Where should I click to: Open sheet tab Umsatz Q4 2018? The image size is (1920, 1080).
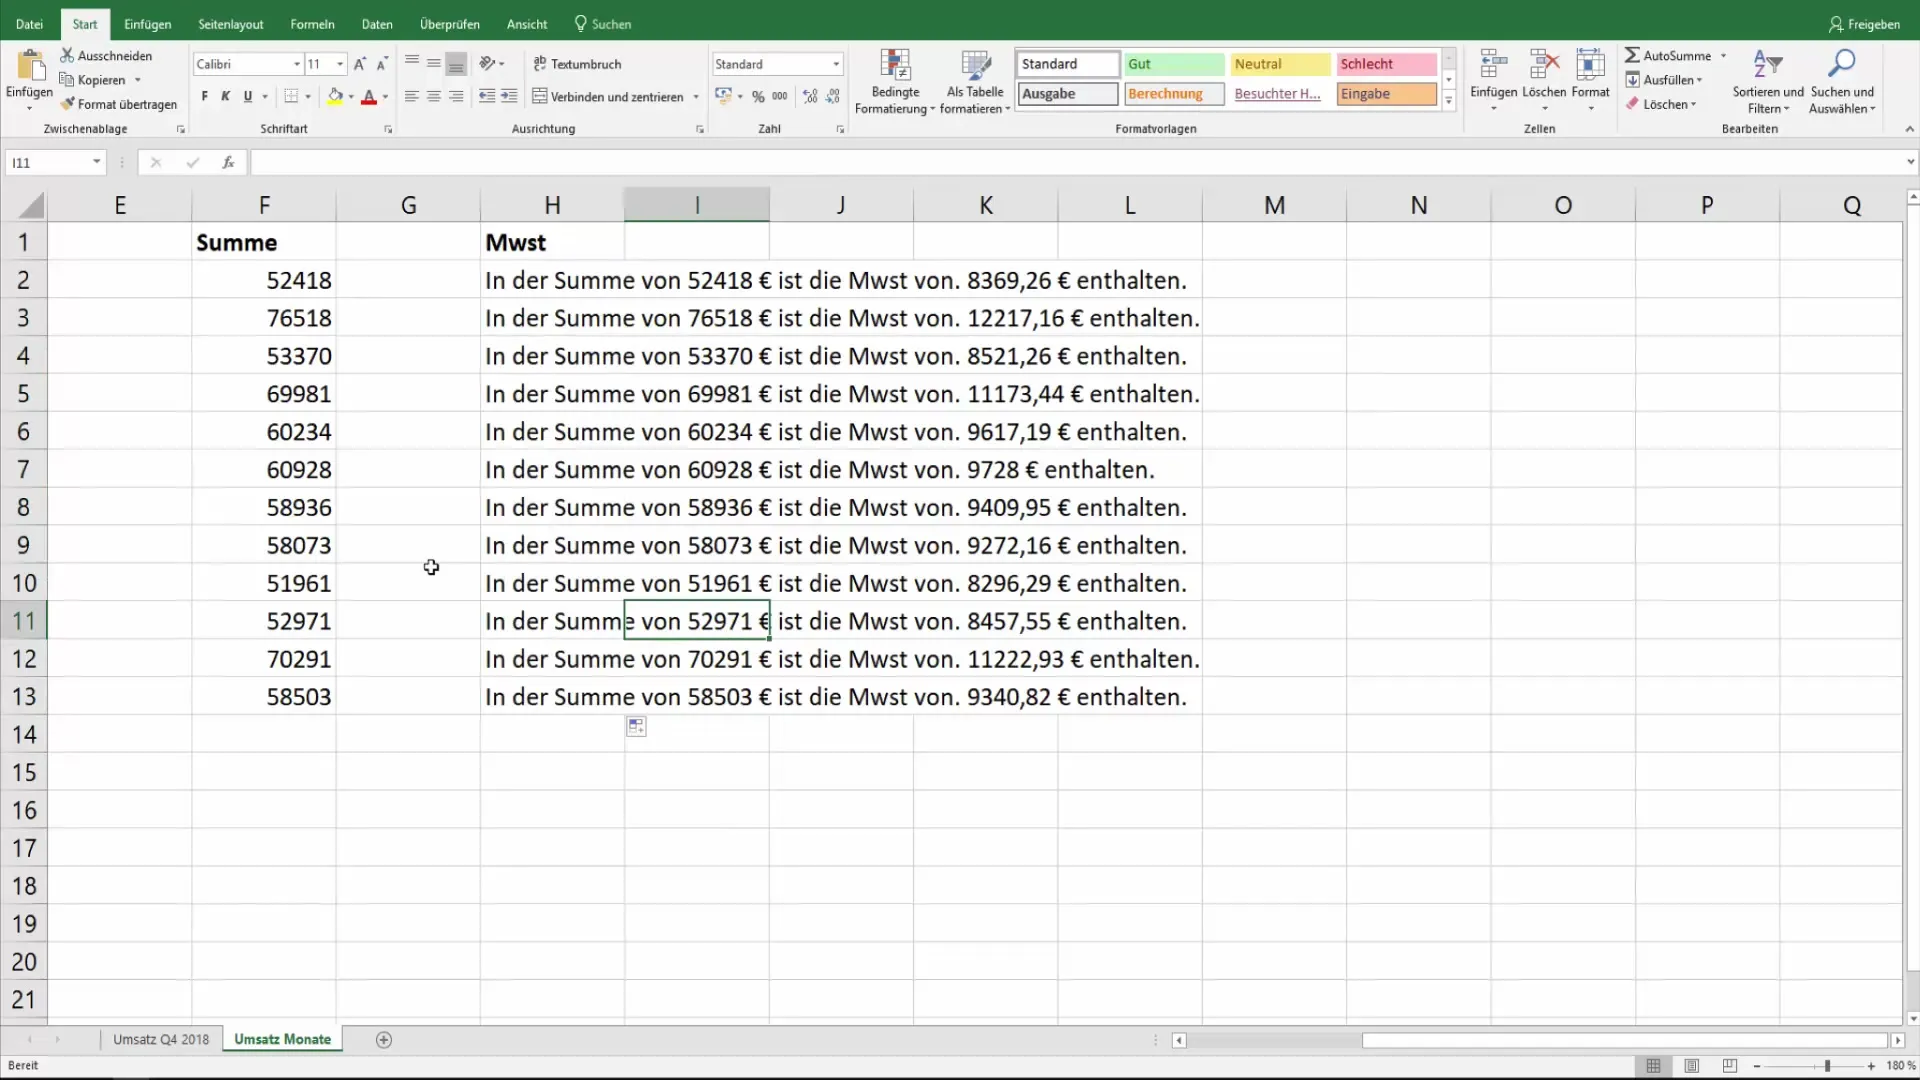161,1040
